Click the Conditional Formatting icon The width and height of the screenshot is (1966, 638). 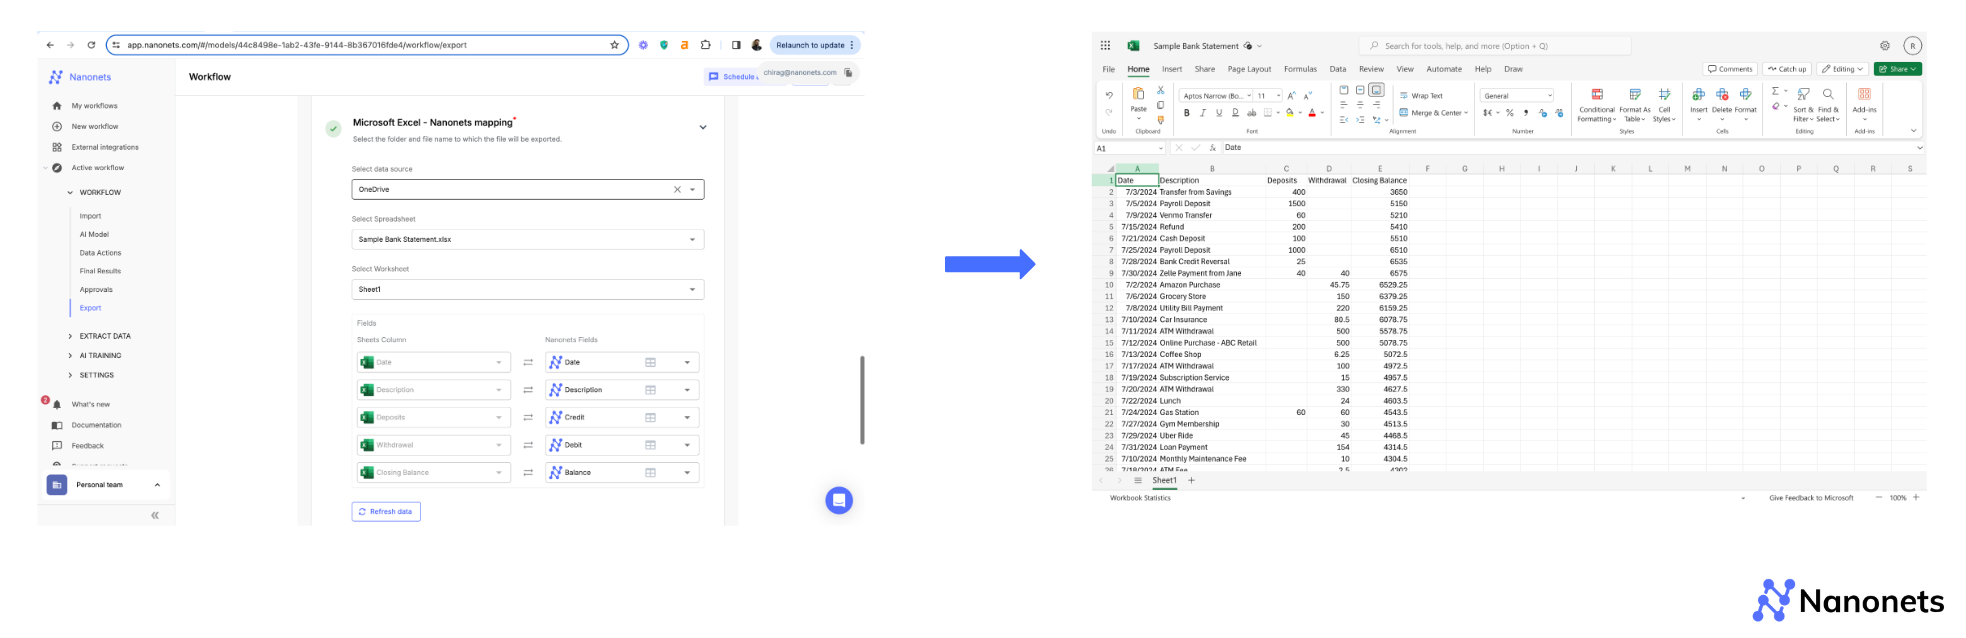pyautogui.click(x=1597, y=94)
